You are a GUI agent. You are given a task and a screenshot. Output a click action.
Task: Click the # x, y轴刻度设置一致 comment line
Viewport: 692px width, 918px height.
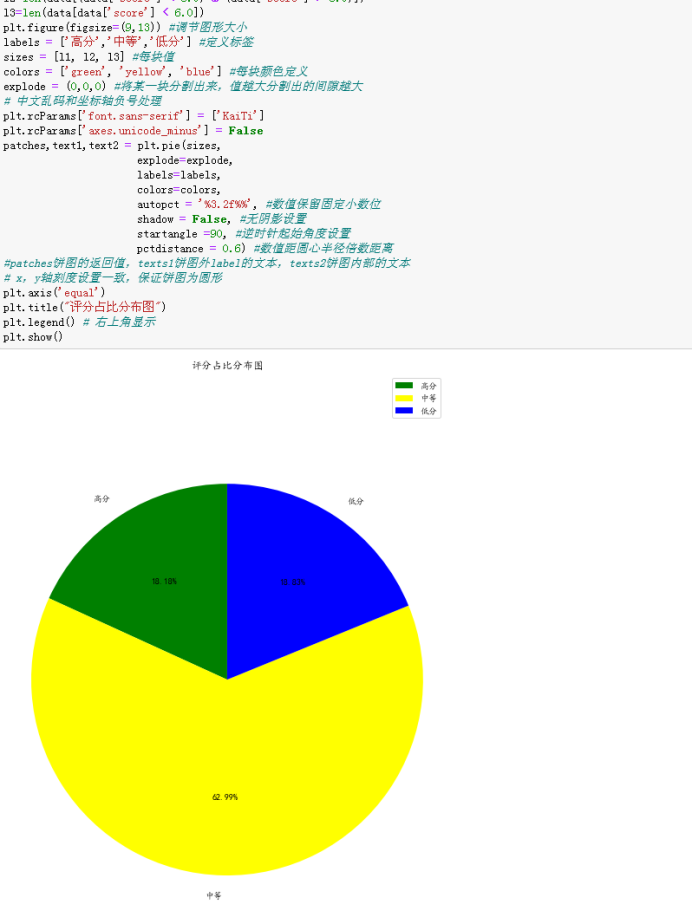tap(113, 278)
